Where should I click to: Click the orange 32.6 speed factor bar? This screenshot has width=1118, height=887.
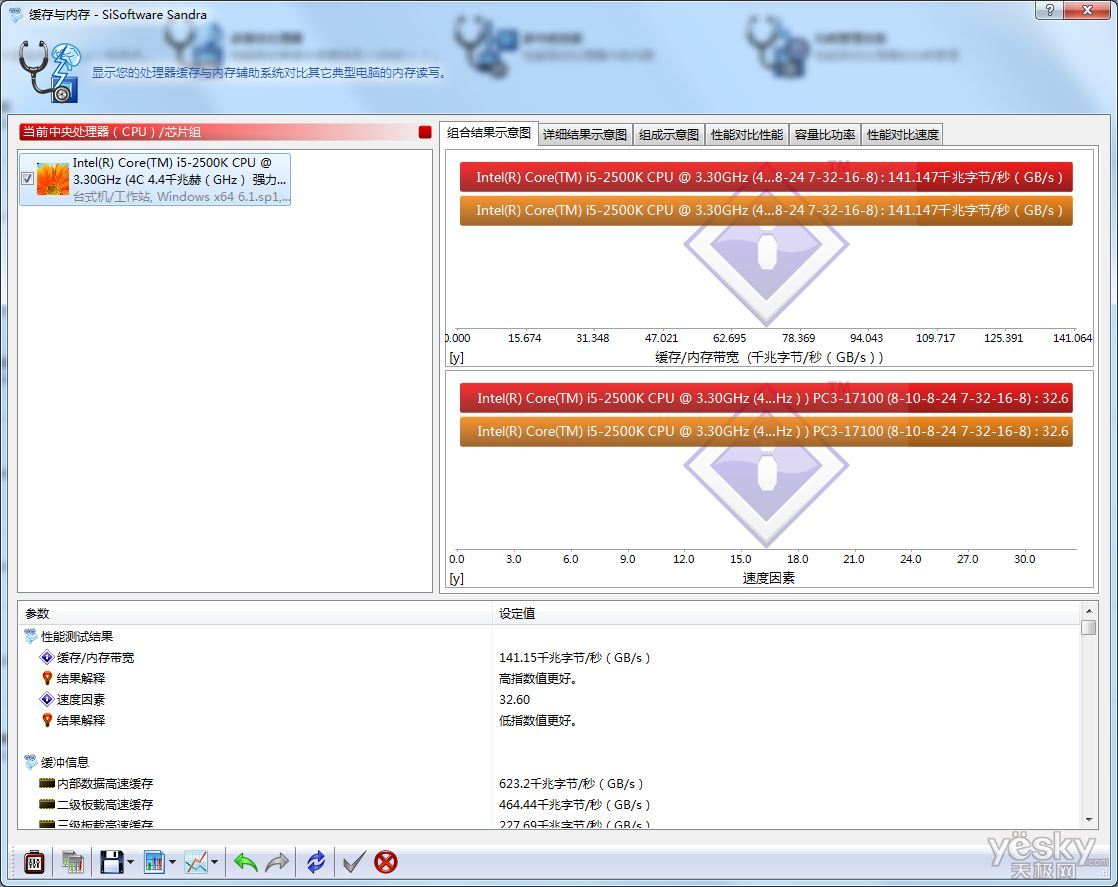point(766,431)
